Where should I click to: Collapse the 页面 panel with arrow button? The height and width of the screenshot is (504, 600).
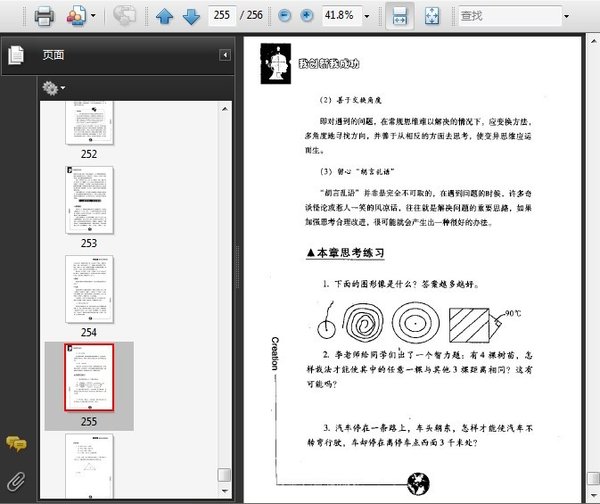click(225, 55)
